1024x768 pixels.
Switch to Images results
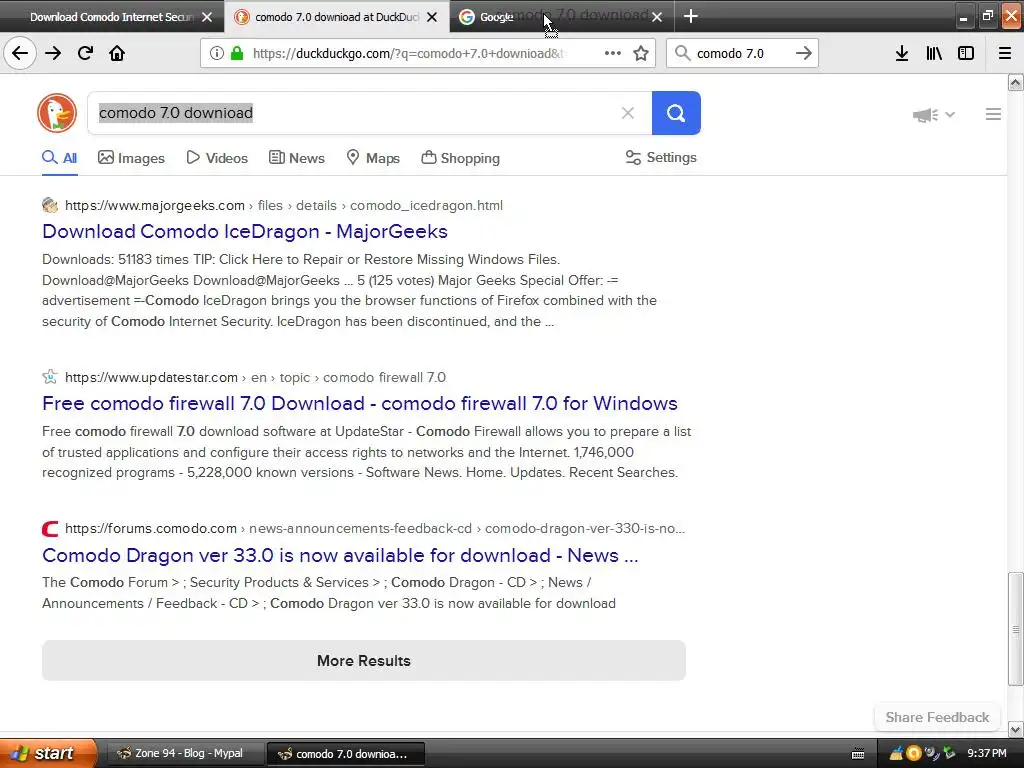click(131, 158)
